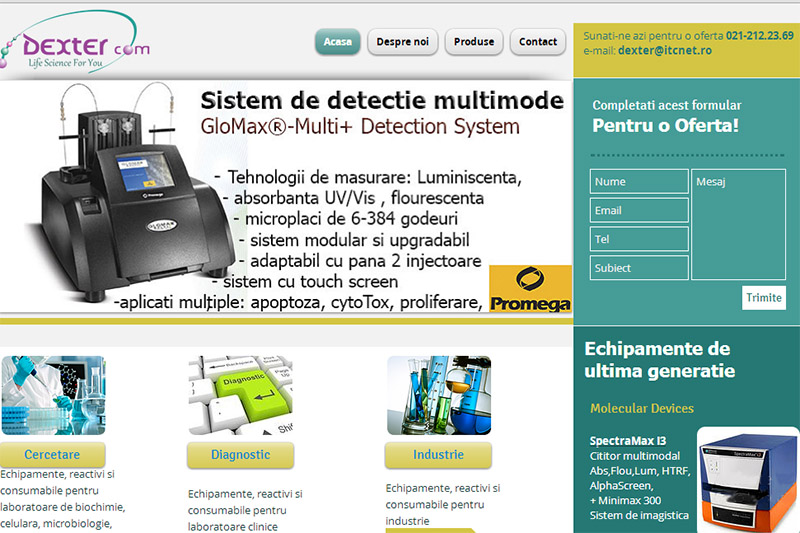This screenshot has height=533, width=800.
Task: Navigate to the Contact page
Action: point(538,42)
